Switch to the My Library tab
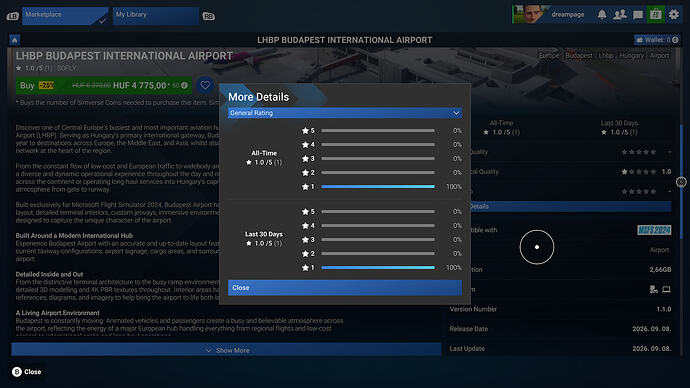 tap(156, 16)
